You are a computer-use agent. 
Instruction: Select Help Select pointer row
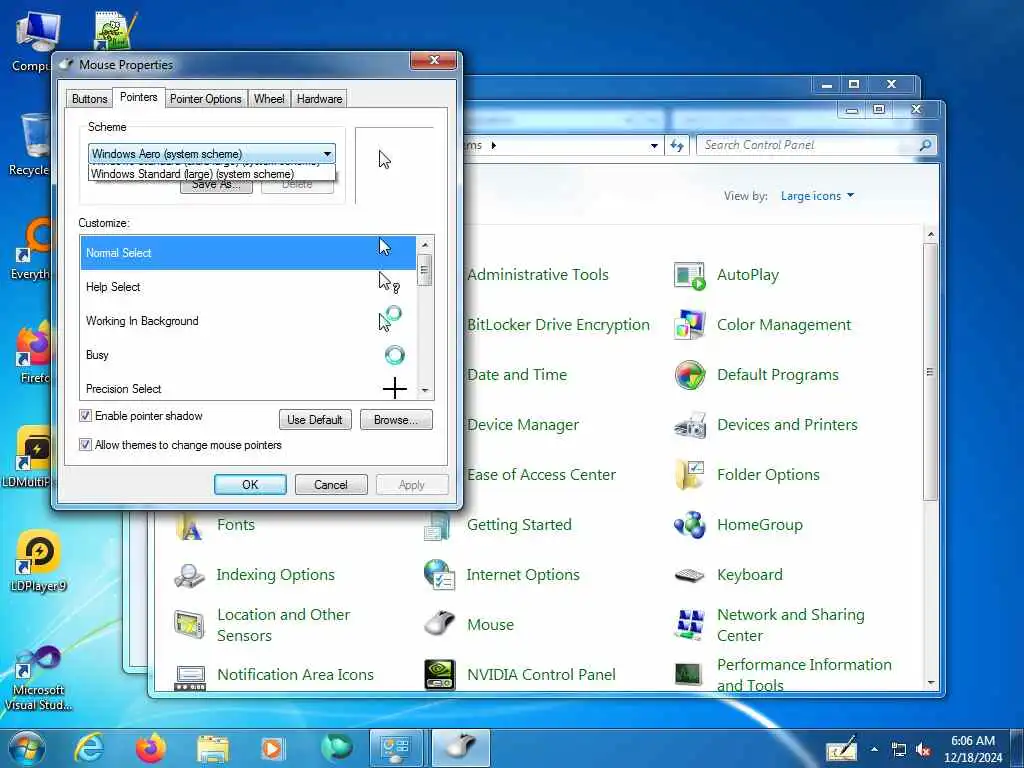tap(248, 287)
